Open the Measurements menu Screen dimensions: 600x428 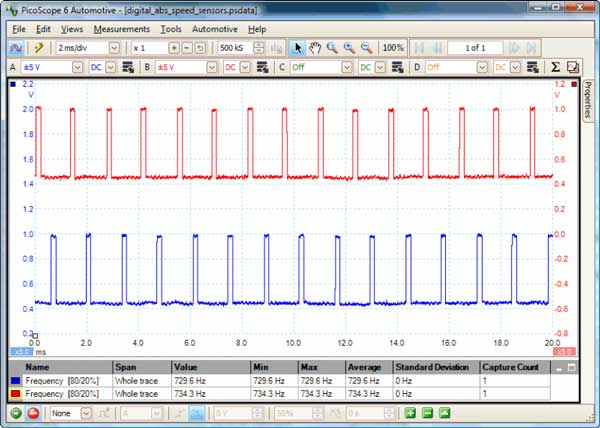121,29
